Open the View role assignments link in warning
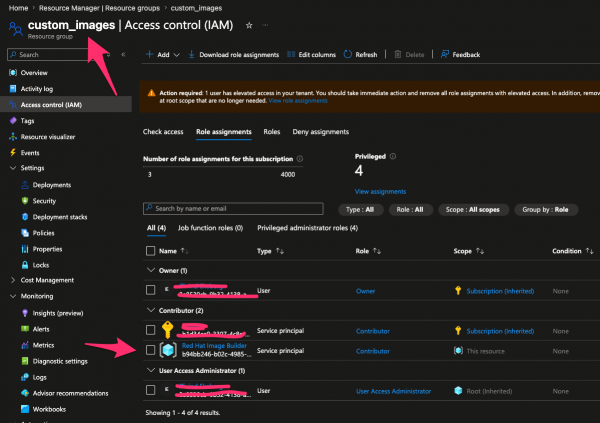Image resolution: width=600 pixels, height=423 pixels. 298,101
